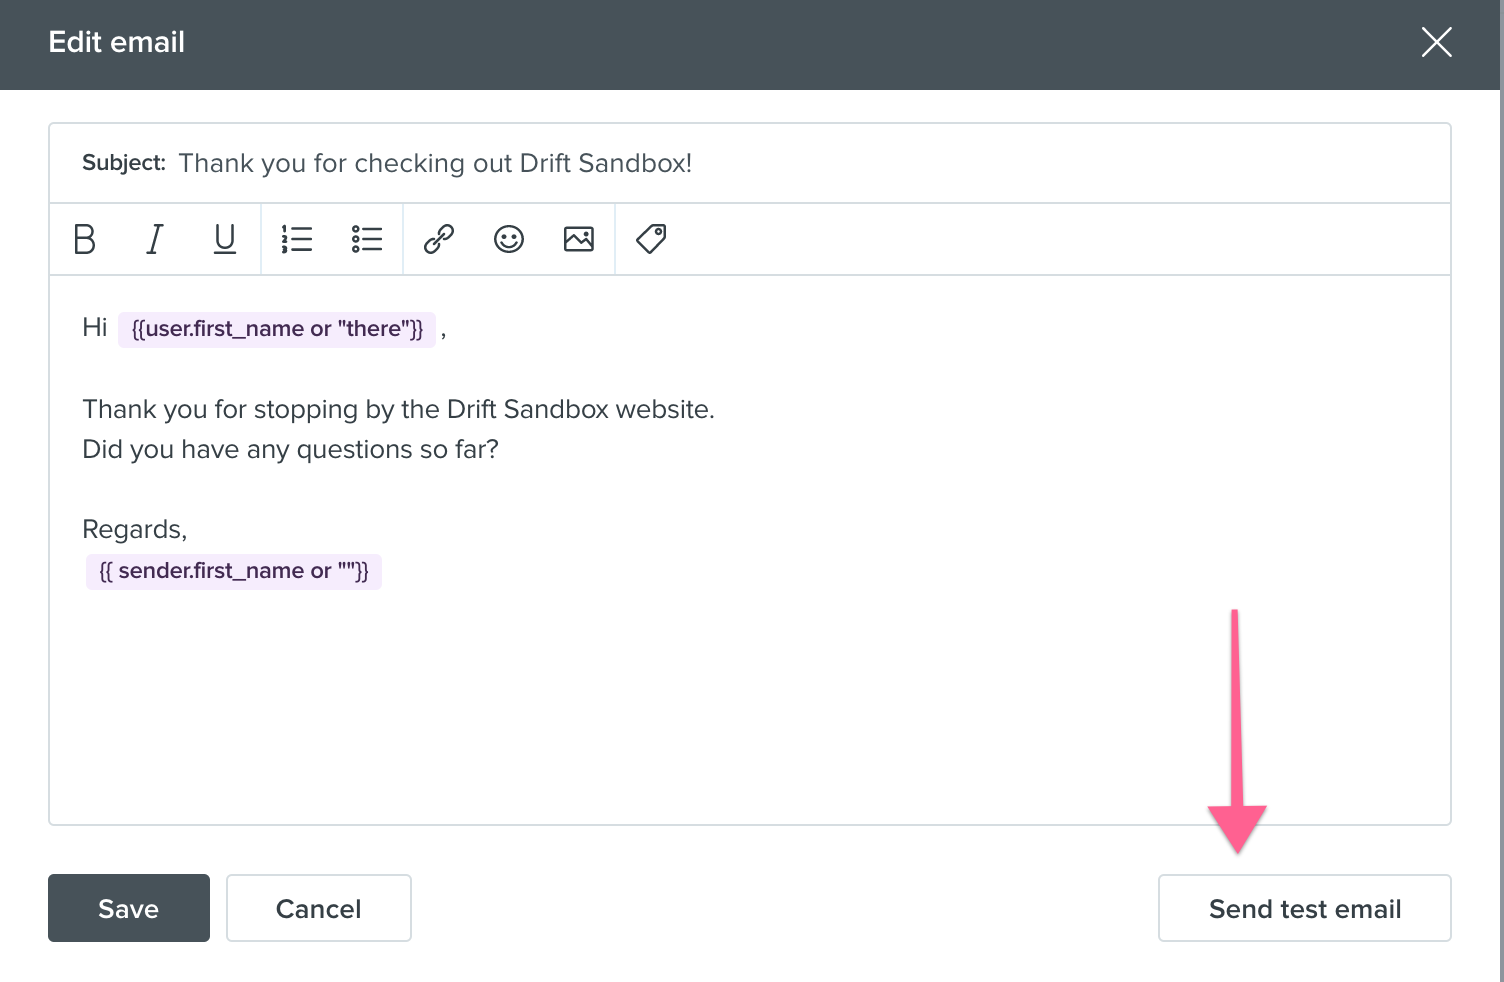Click the 'Subject:' label
Image resolution: width=1504 pixels, height=982 pixels.
pos(124,163)
